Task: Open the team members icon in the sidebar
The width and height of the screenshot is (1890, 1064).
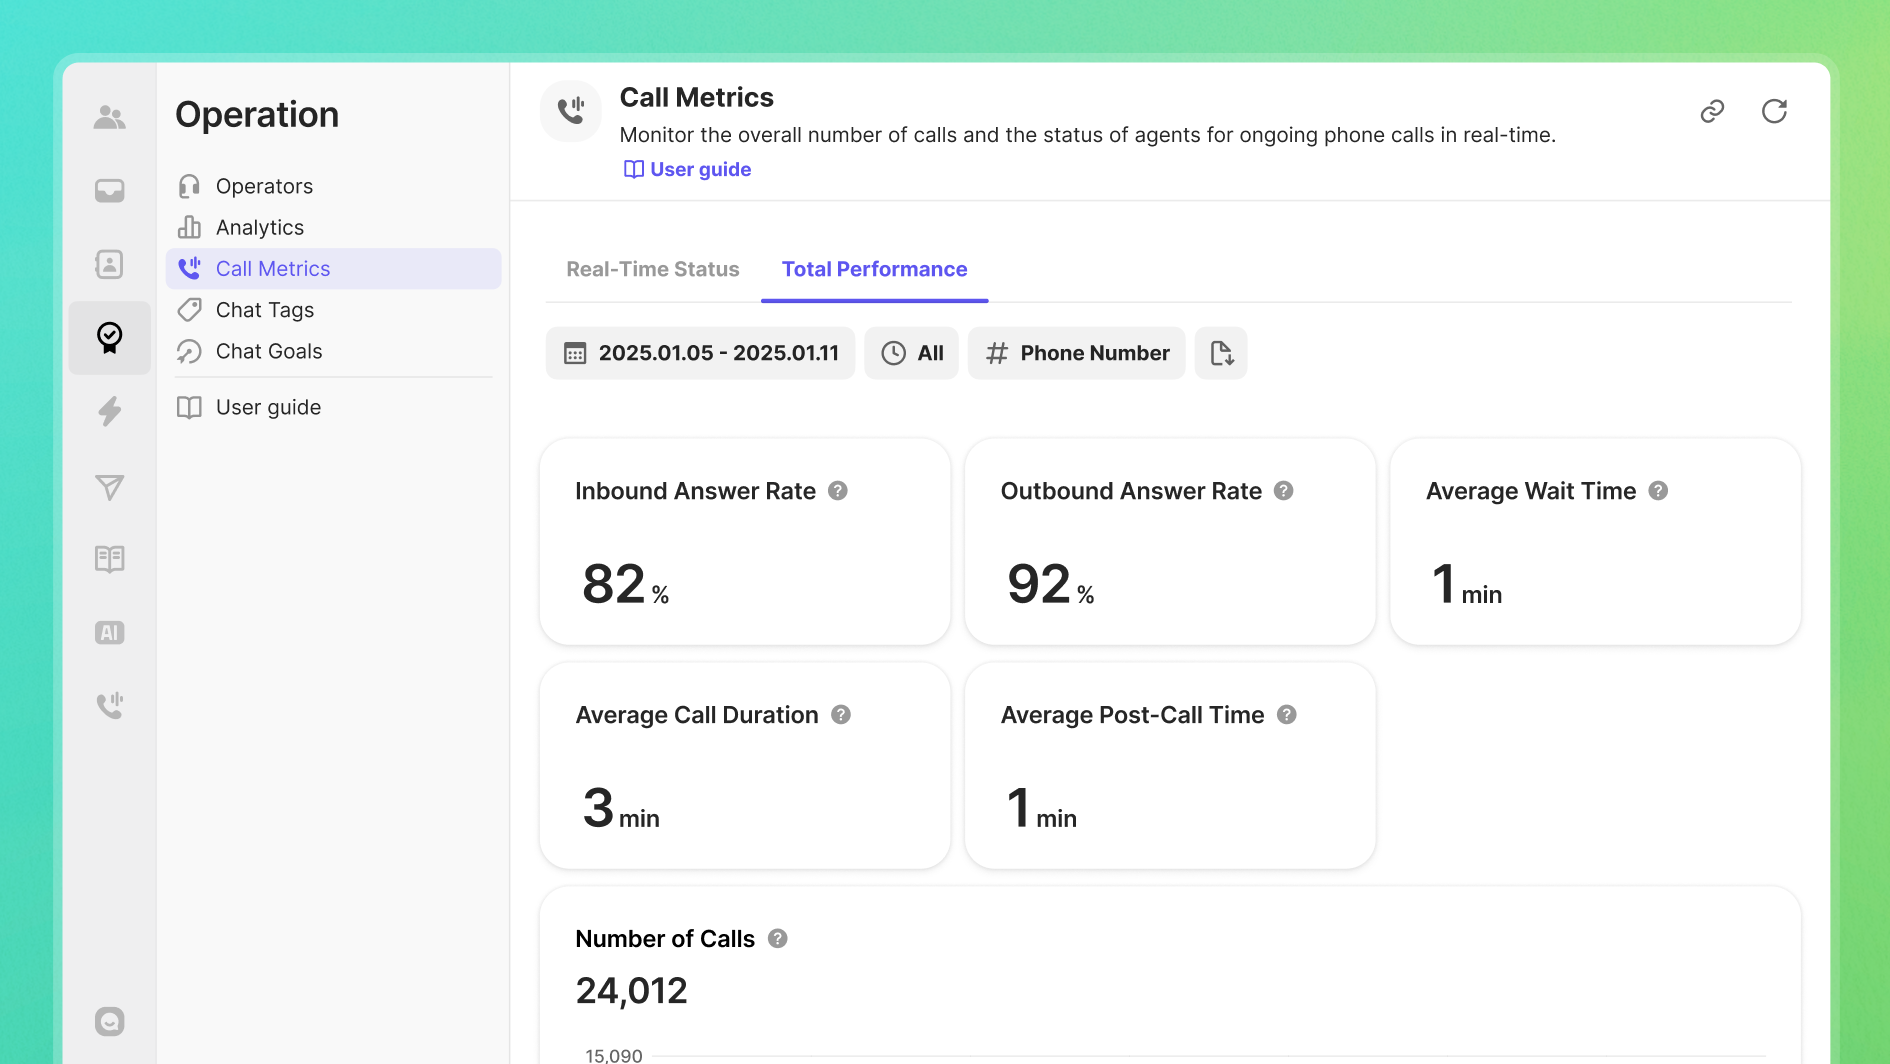Action: (x=109, y=117)
